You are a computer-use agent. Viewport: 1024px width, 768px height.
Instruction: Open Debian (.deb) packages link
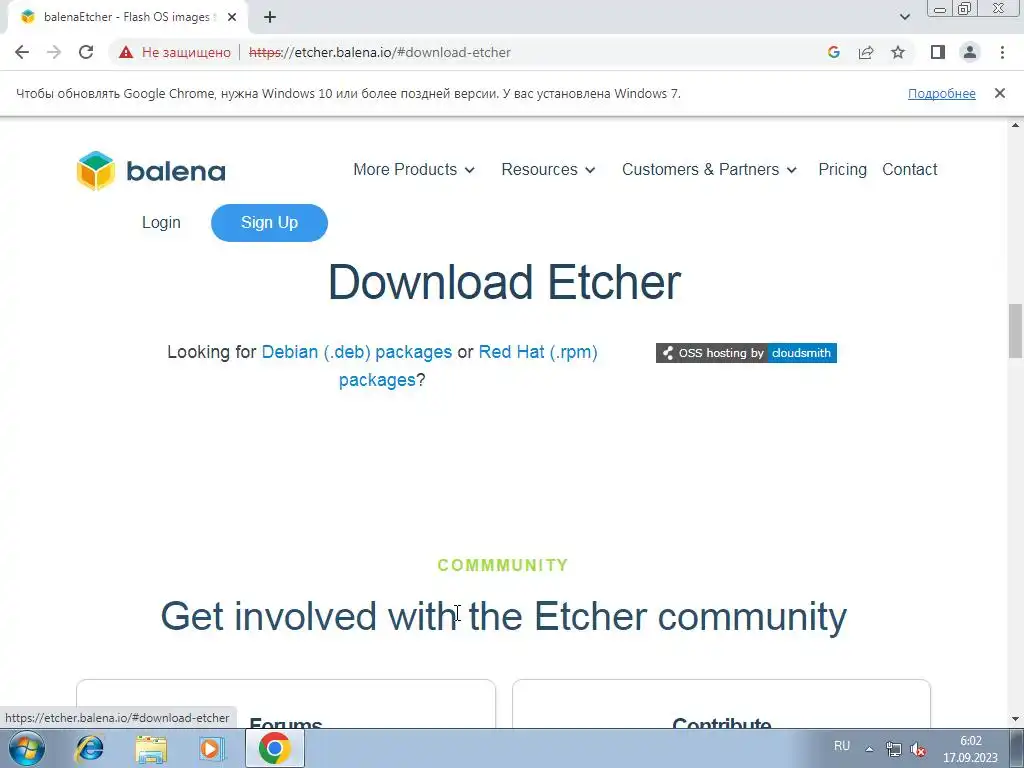coord(357,352)
